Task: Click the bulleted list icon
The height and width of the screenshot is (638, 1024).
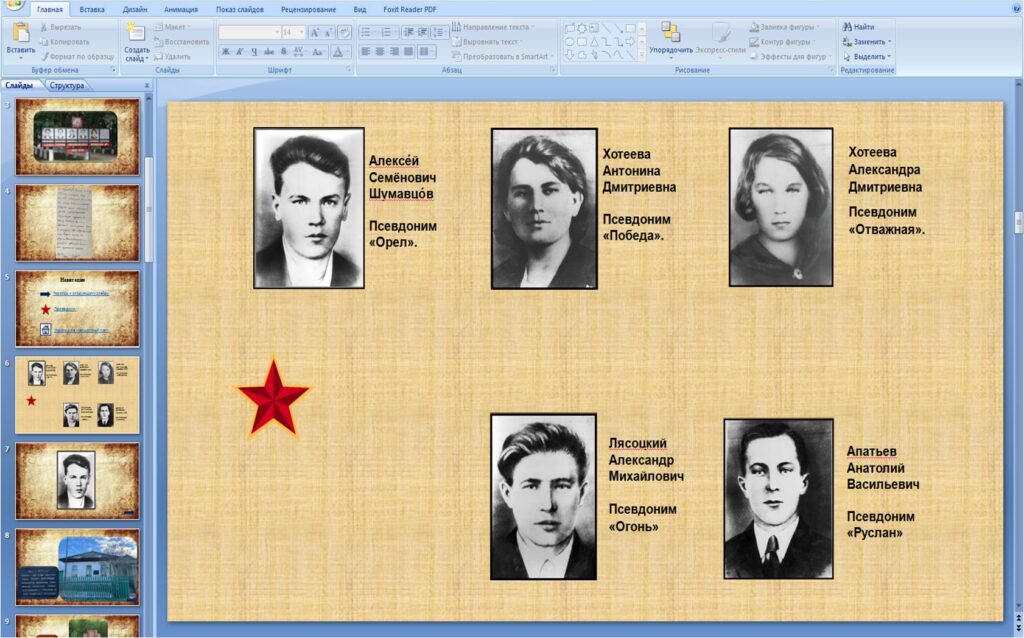Action: [x=366, y=32]
